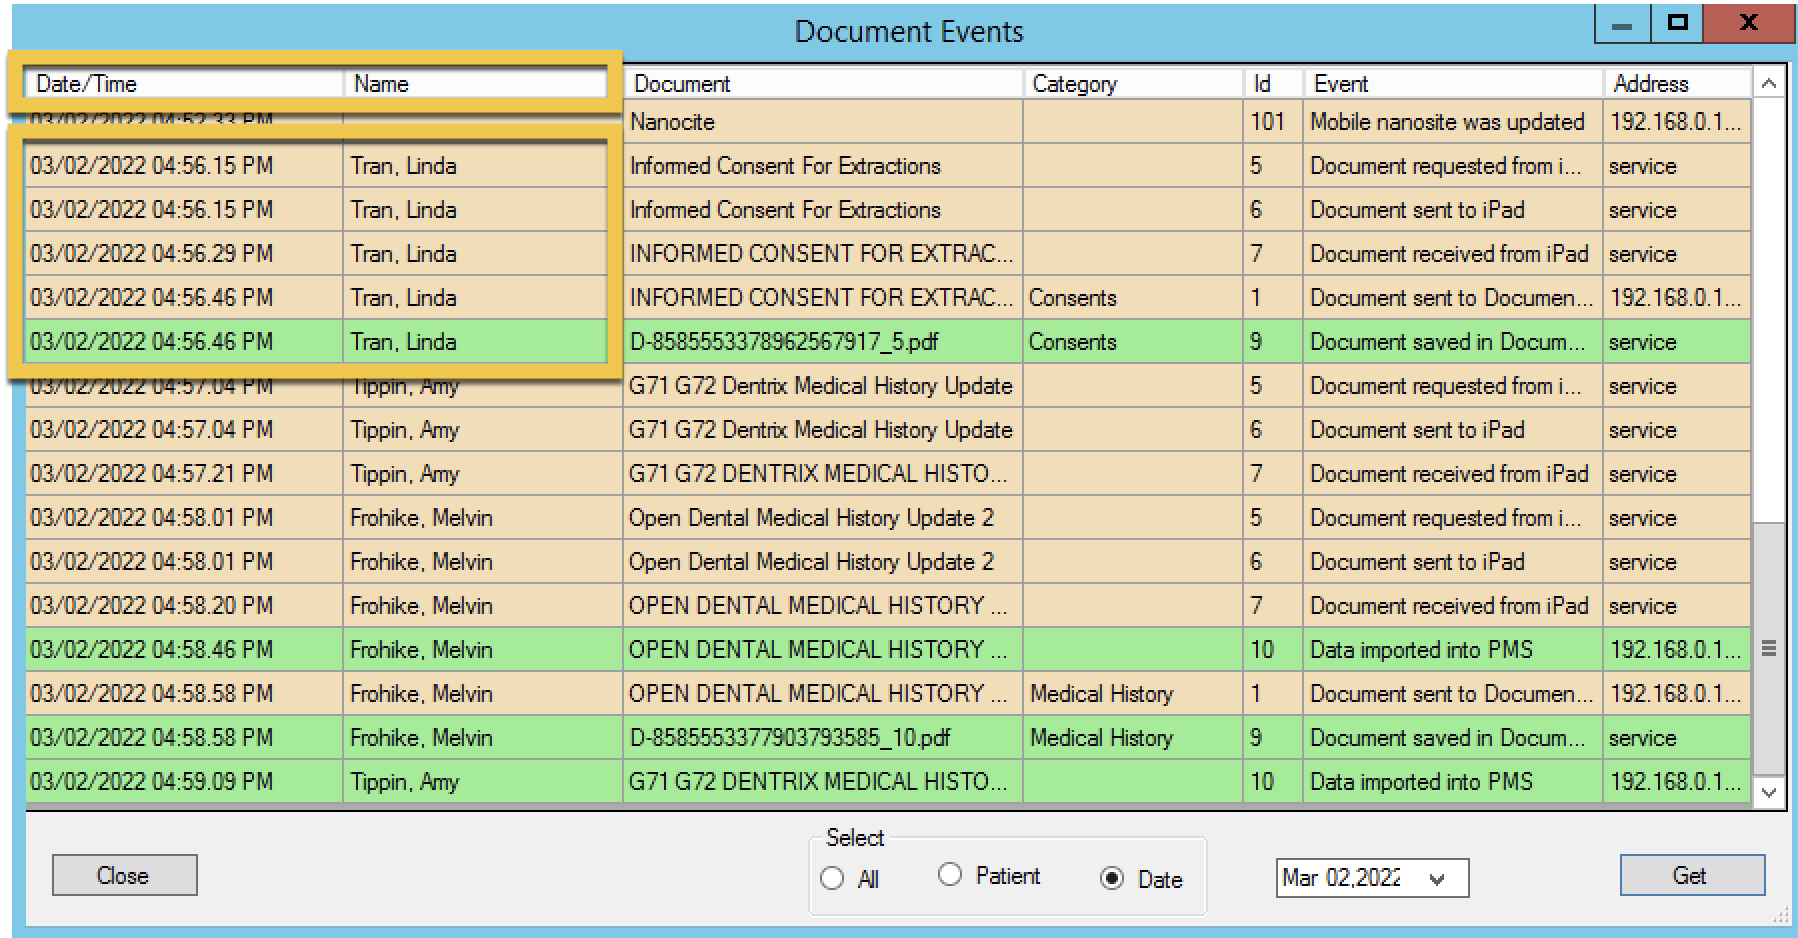The image size is (1798, 938).
Task: Maximize the Document Events window
Action: [1678, 23]
